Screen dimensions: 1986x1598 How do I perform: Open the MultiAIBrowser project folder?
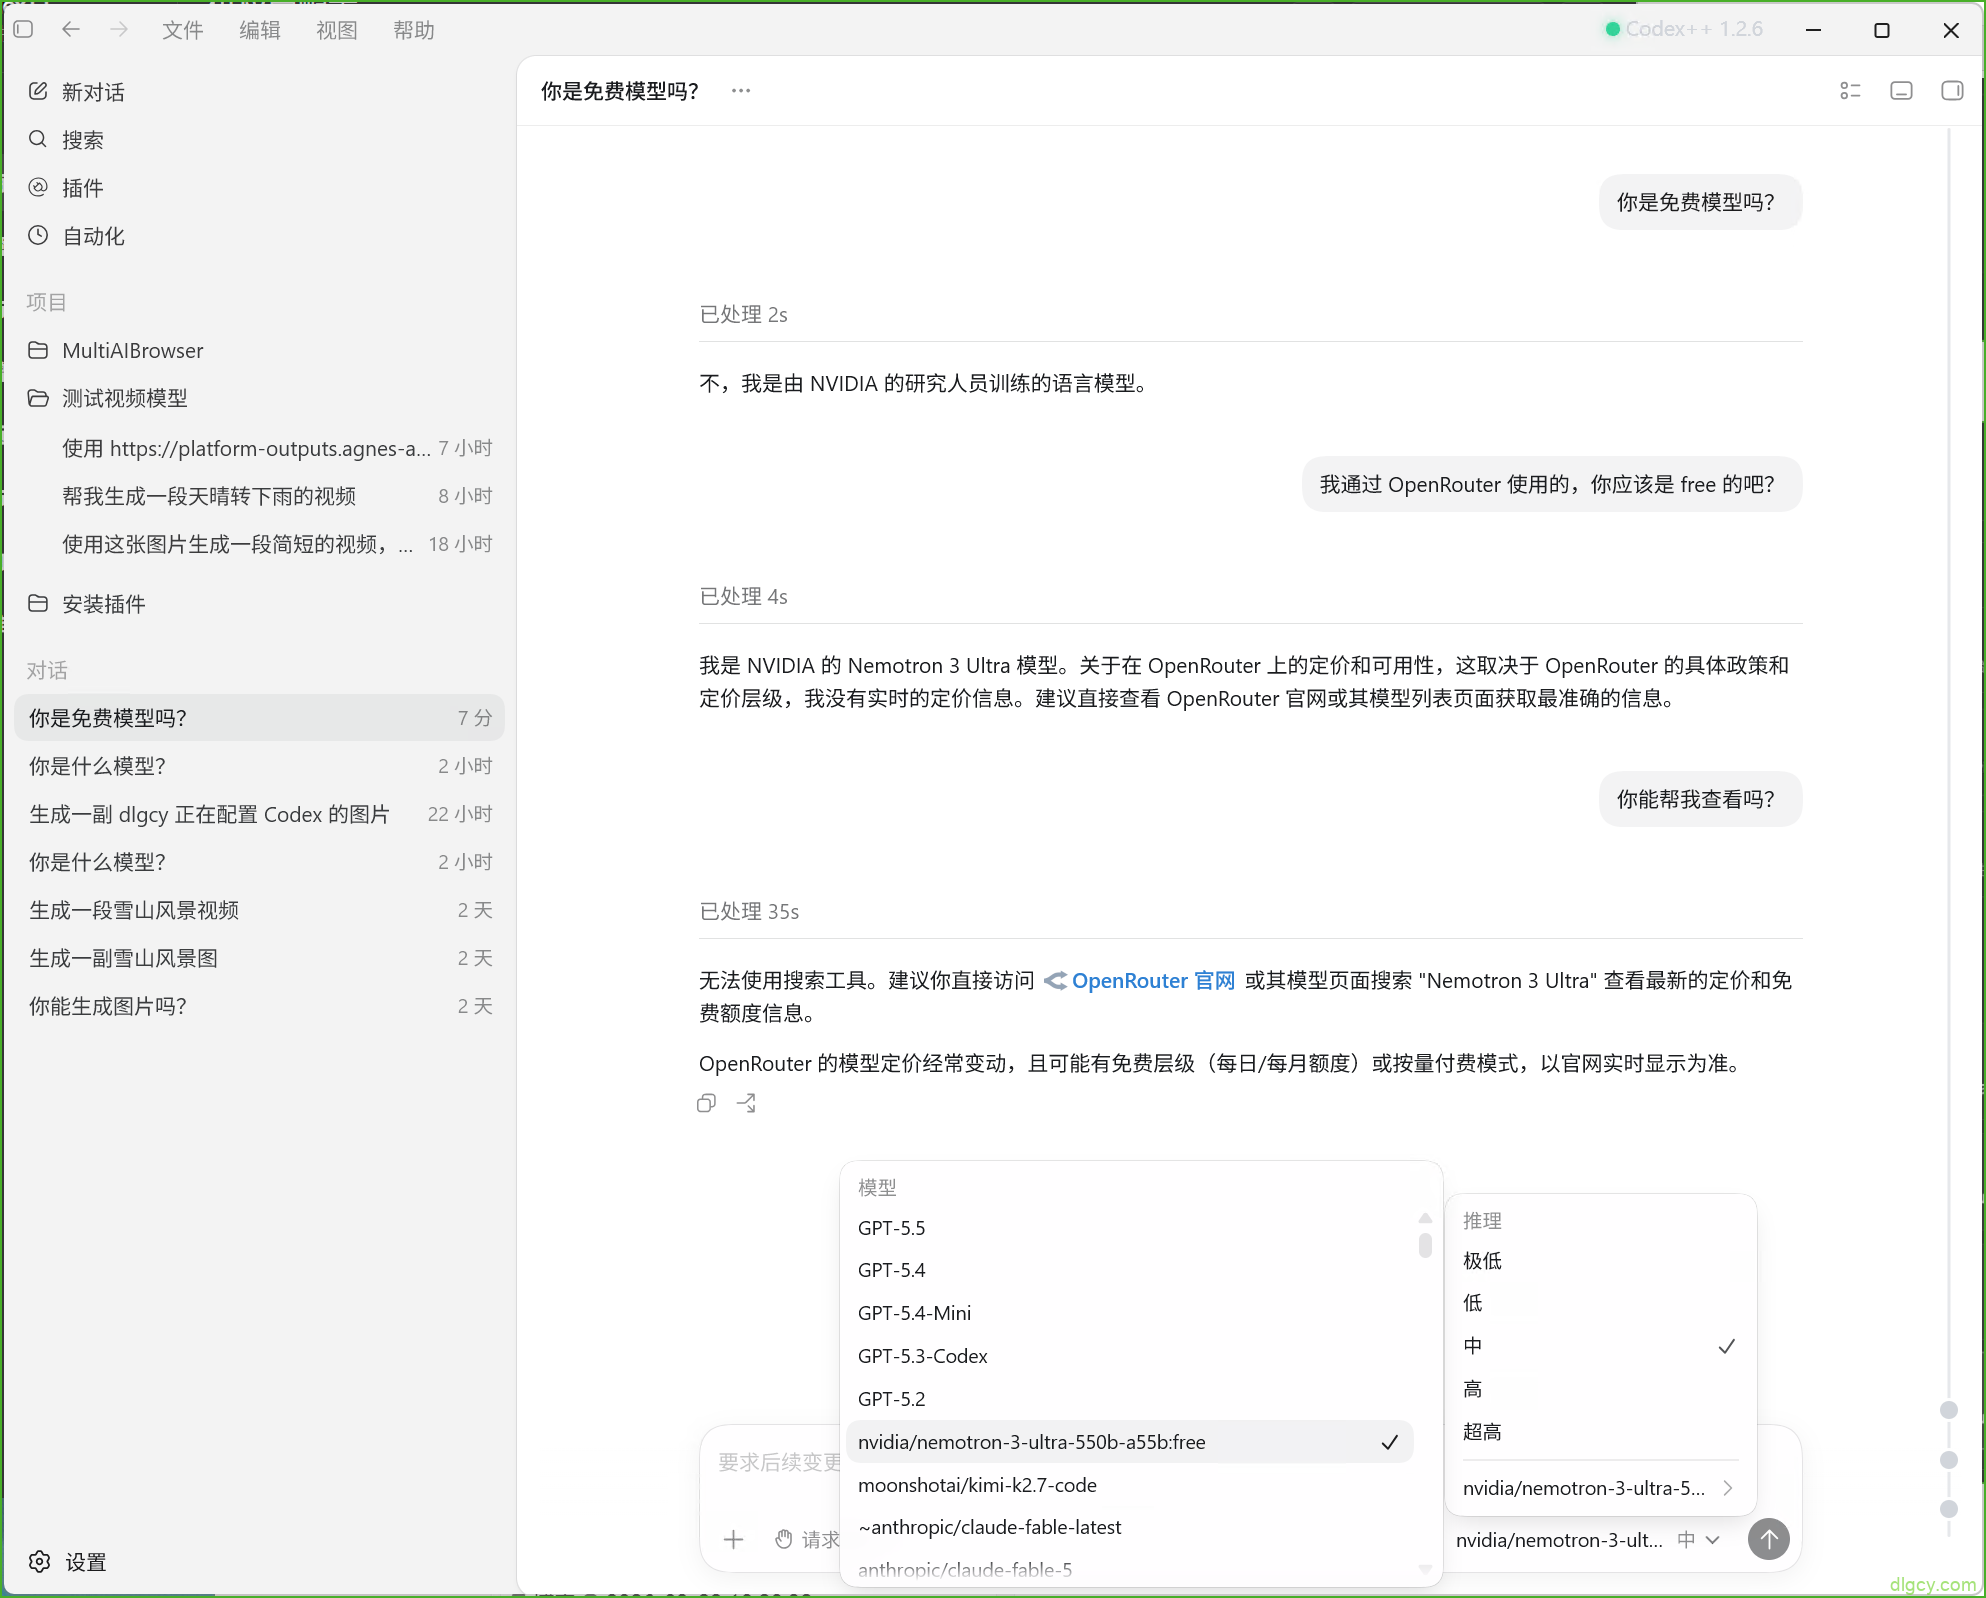coord(258,350)
